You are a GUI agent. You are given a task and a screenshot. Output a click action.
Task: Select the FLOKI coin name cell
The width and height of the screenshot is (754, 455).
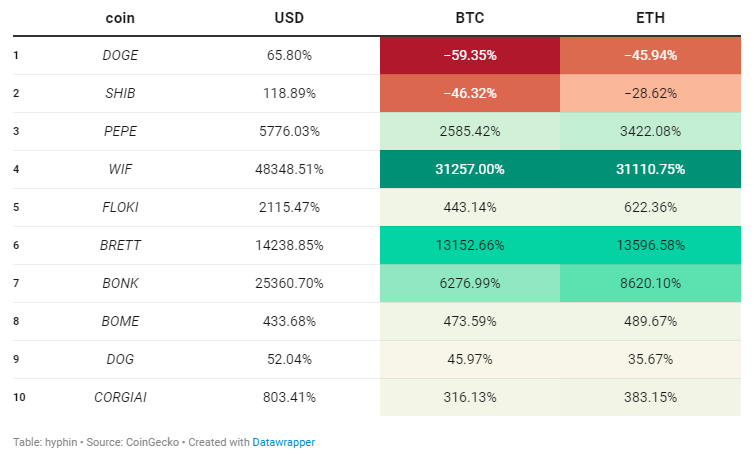121,207
